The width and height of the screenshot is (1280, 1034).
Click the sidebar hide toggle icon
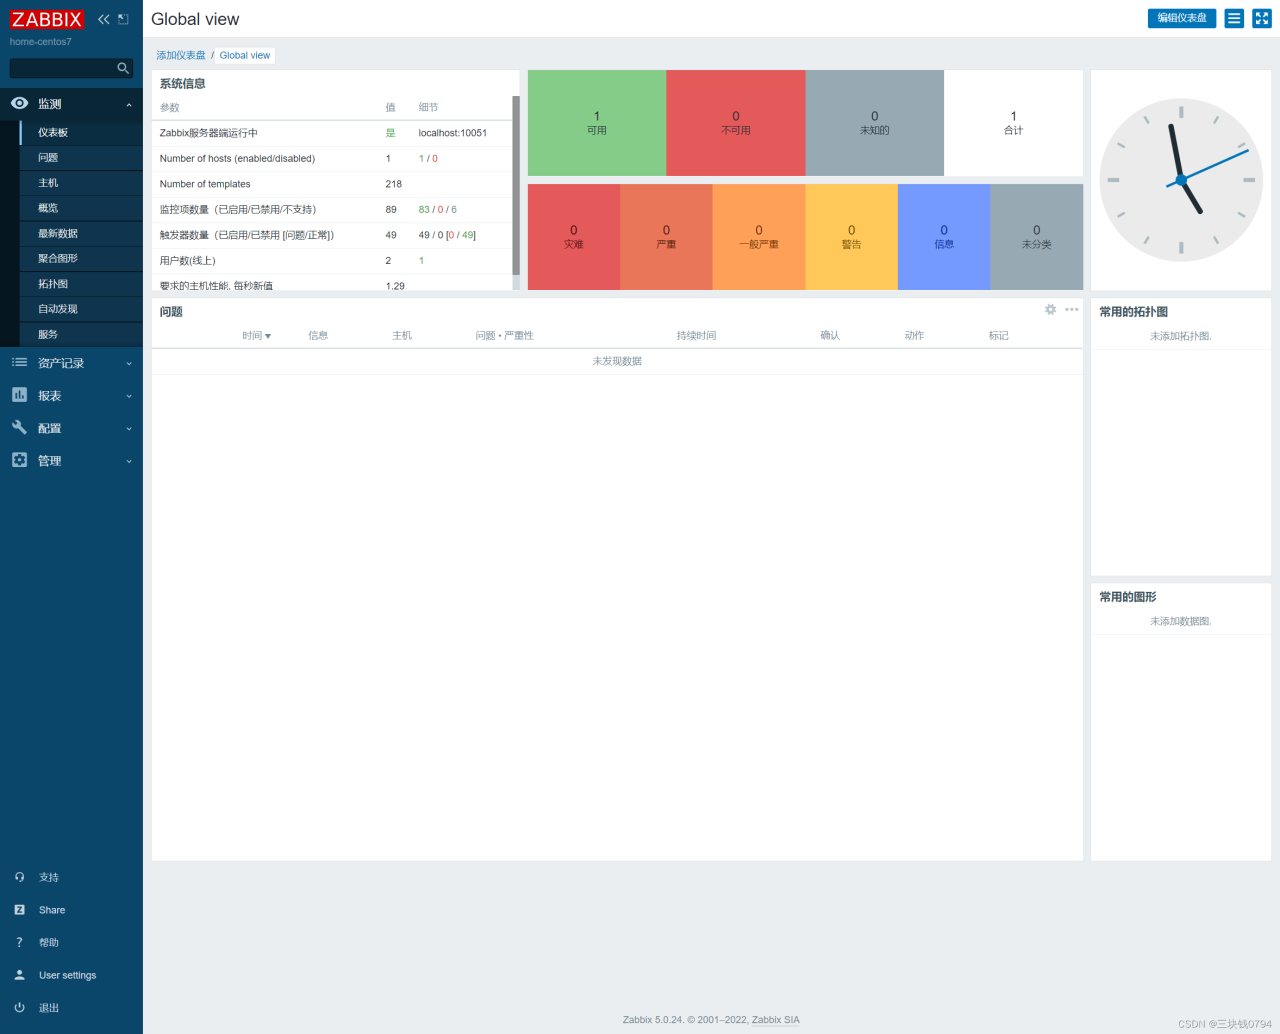click(123, 19)
